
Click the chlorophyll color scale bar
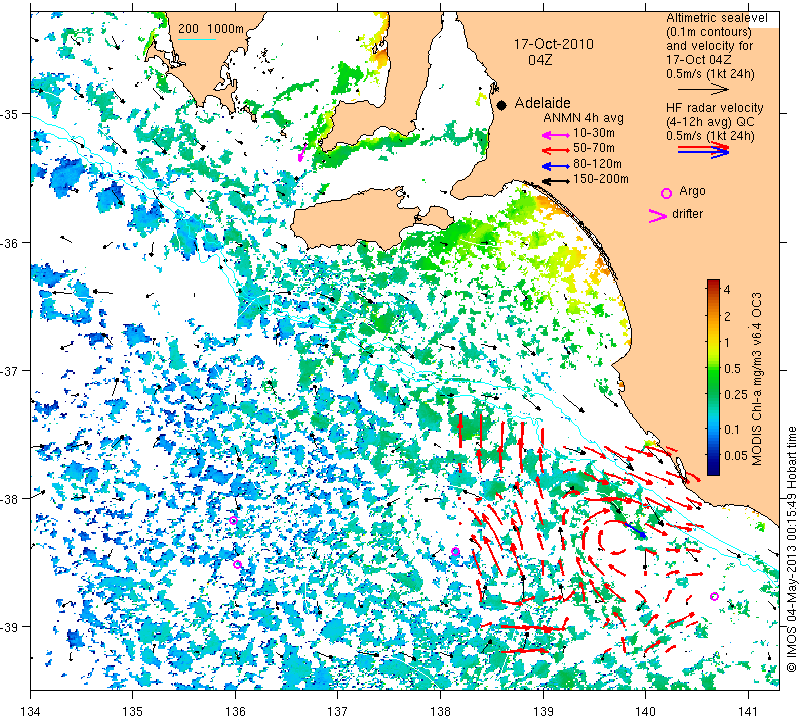pyautogui.click(x=713, y=377)
